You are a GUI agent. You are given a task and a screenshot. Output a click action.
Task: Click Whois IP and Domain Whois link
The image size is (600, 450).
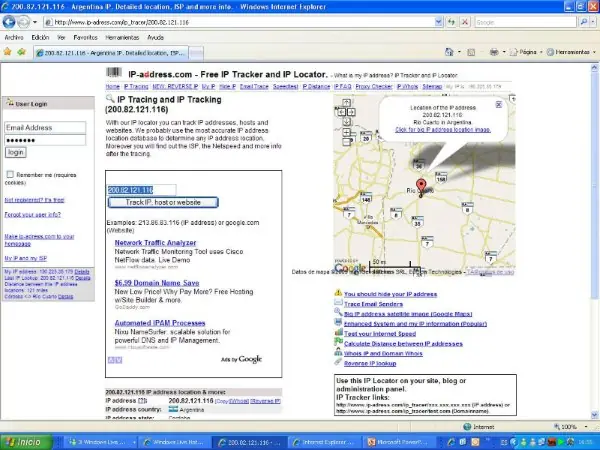[x=383, y=354]
